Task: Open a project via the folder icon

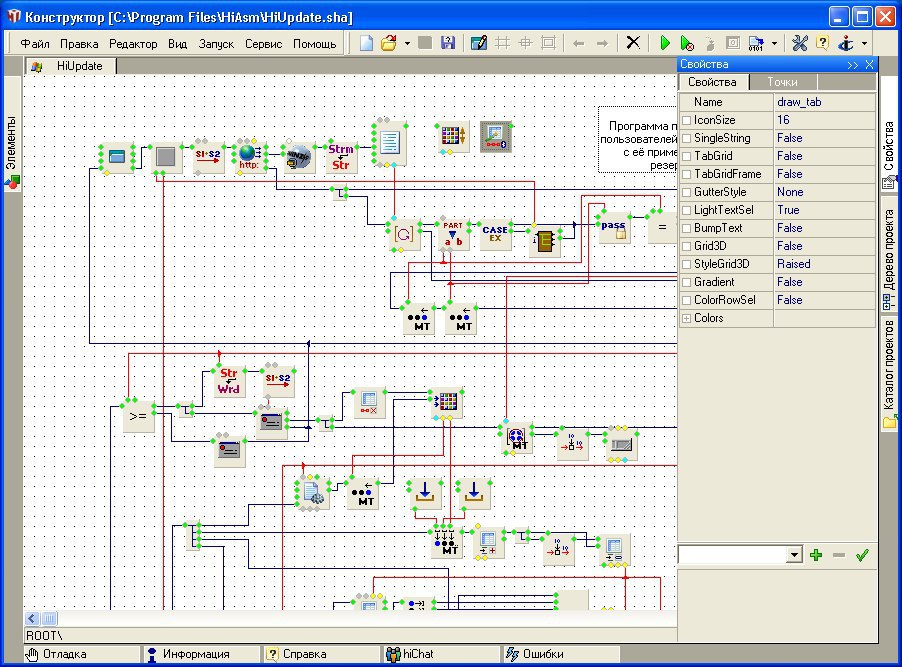Action: (x=389, y=43)
